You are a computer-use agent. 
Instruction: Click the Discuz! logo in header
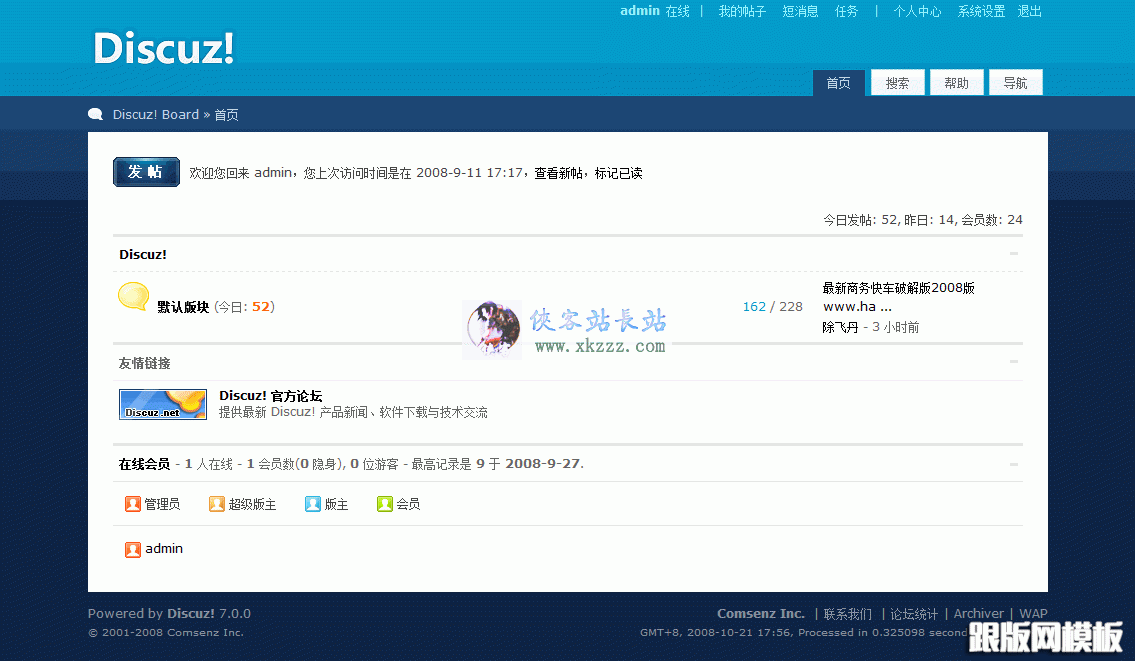click(x=164, y=49)
